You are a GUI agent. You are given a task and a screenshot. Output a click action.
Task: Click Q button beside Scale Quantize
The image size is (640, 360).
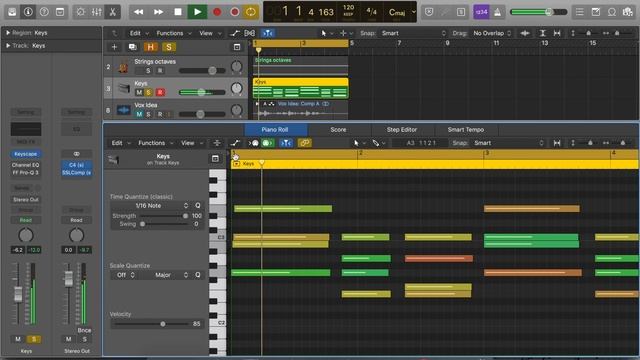tap(198, 275)
